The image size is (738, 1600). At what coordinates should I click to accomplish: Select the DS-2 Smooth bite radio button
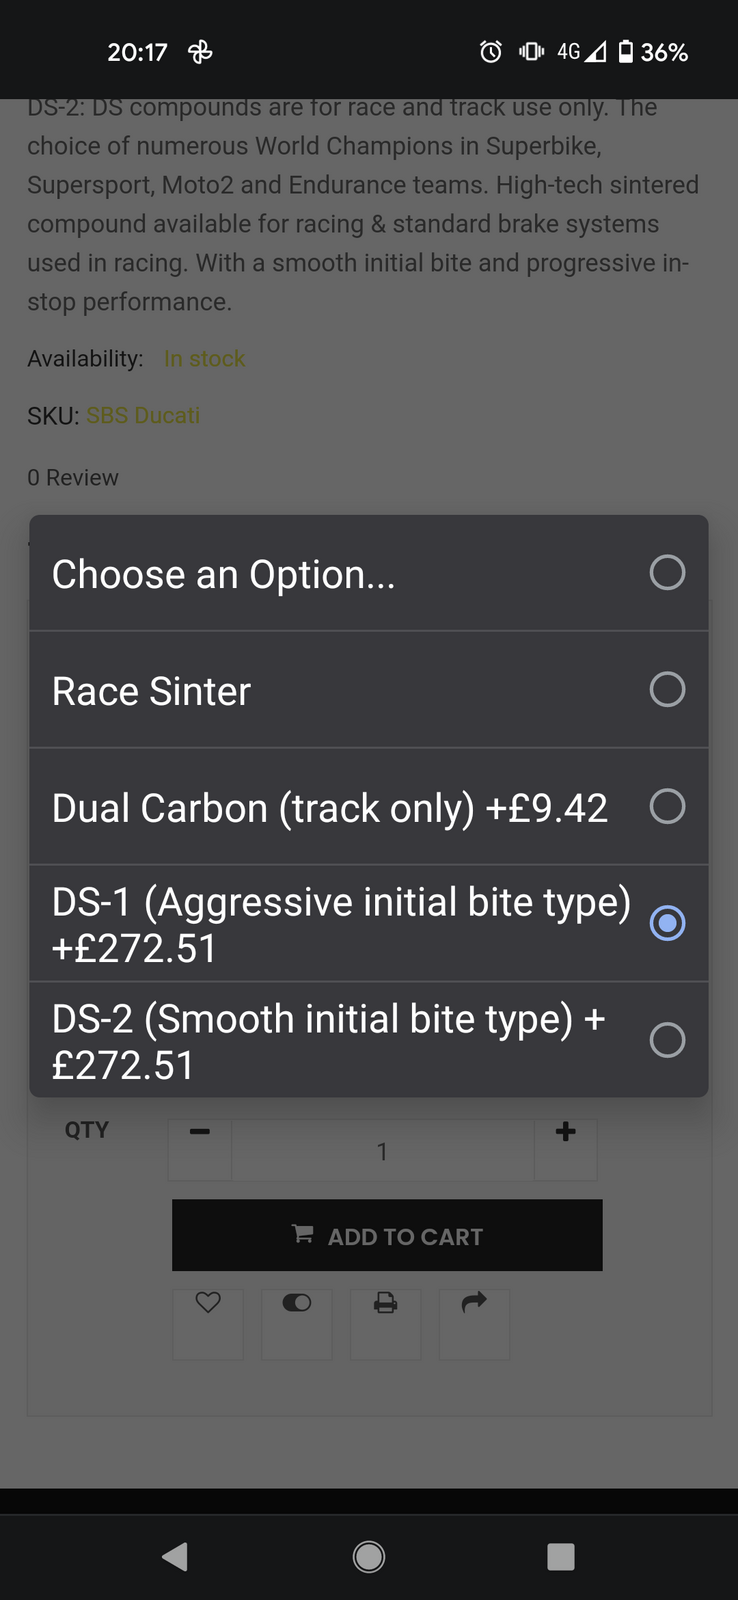pos(667,1040)
